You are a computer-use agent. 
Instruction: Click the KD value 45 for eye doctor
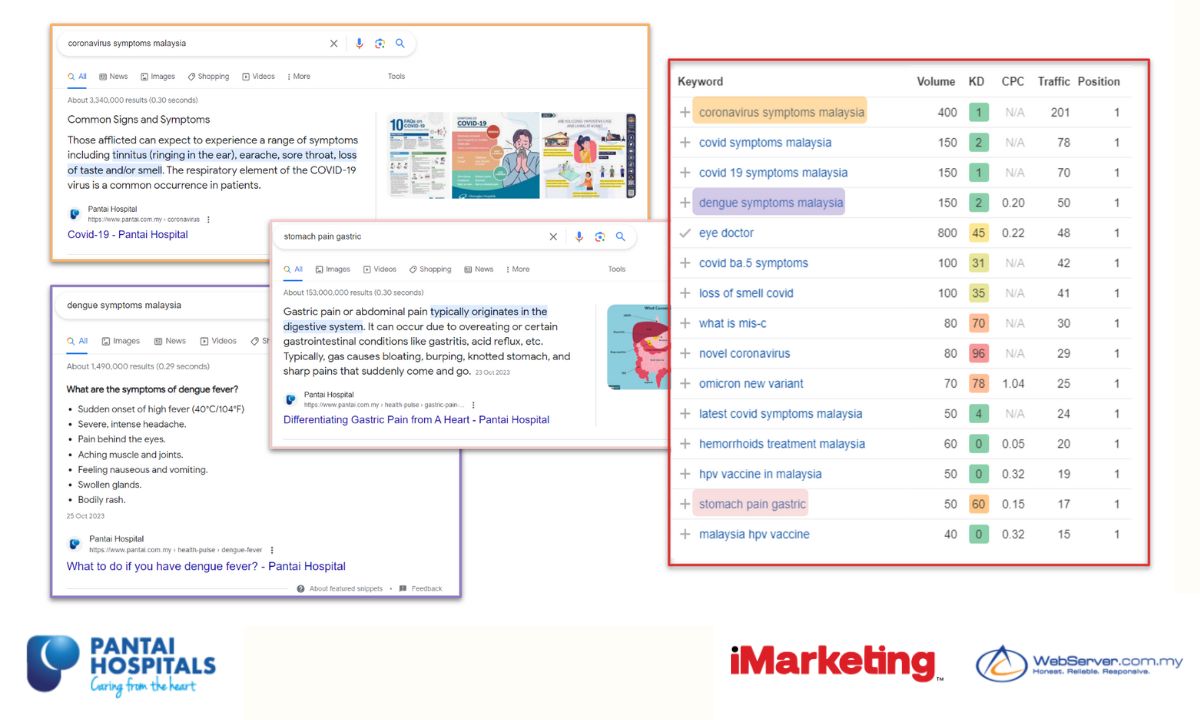pyautogui.click(x=978, y=233)
